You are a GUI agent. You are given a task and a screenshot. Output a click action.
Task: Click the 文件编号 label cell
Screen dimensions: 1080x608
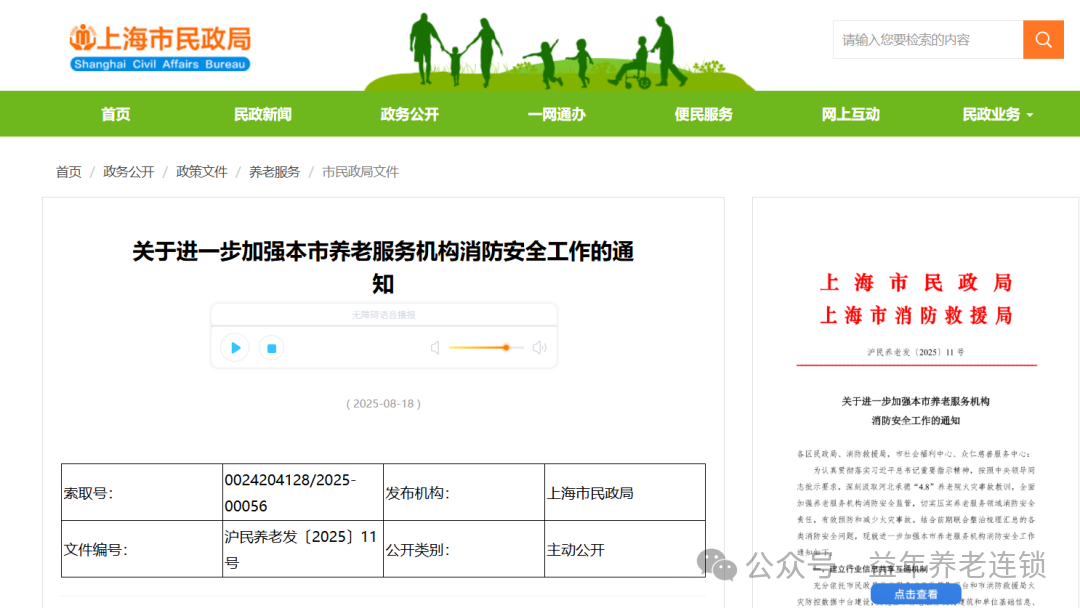[x=142, y=549]
